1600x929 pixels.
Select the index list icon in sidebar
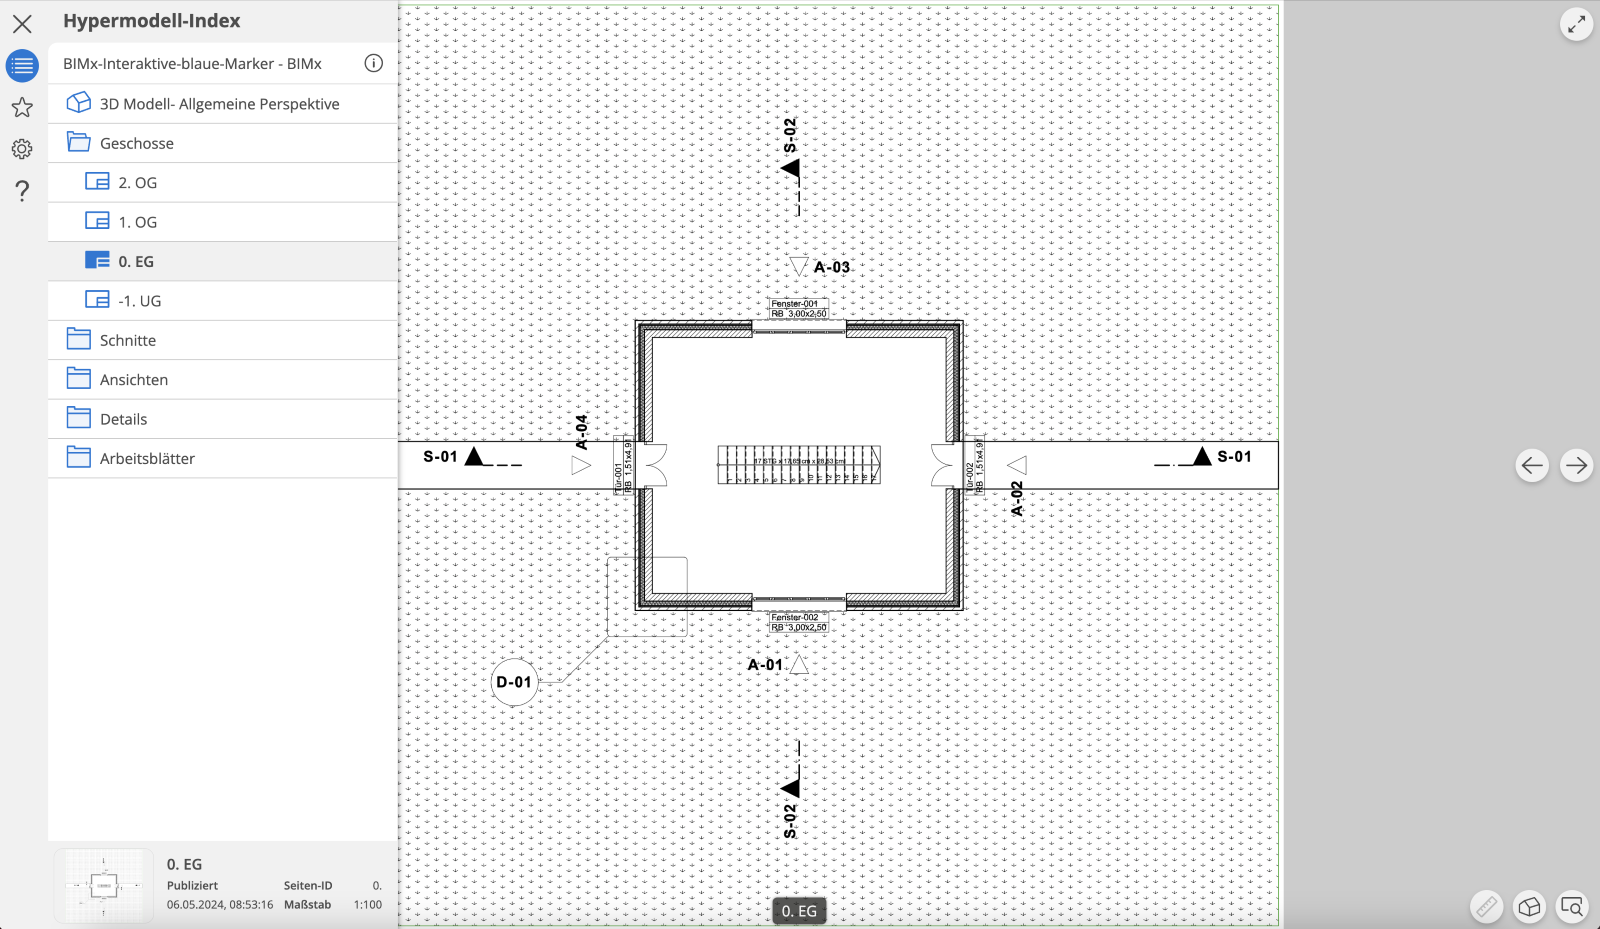tap(22, 66)
